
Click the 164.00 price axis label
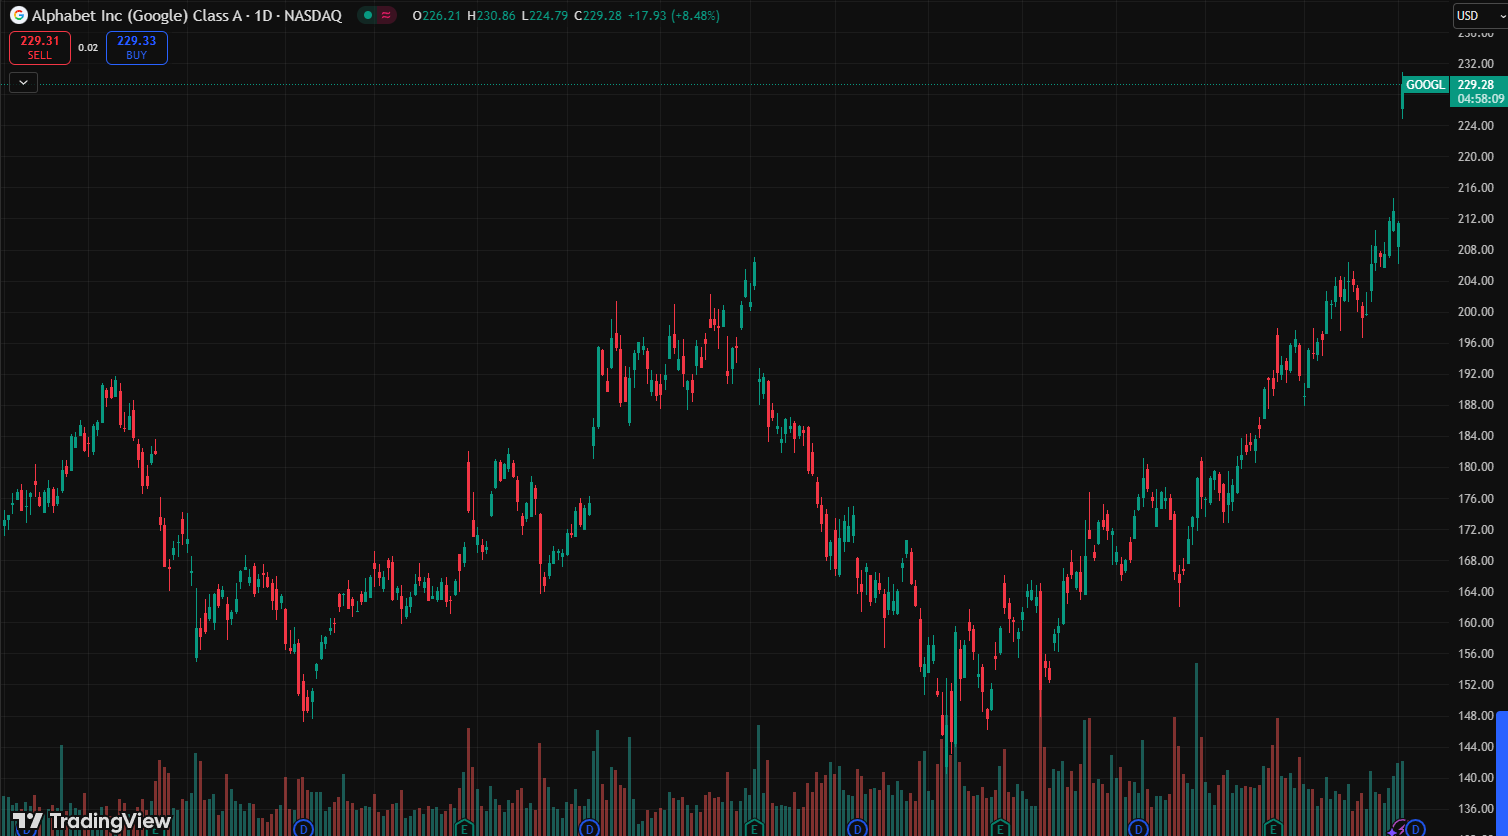[x=1475, y=592]
